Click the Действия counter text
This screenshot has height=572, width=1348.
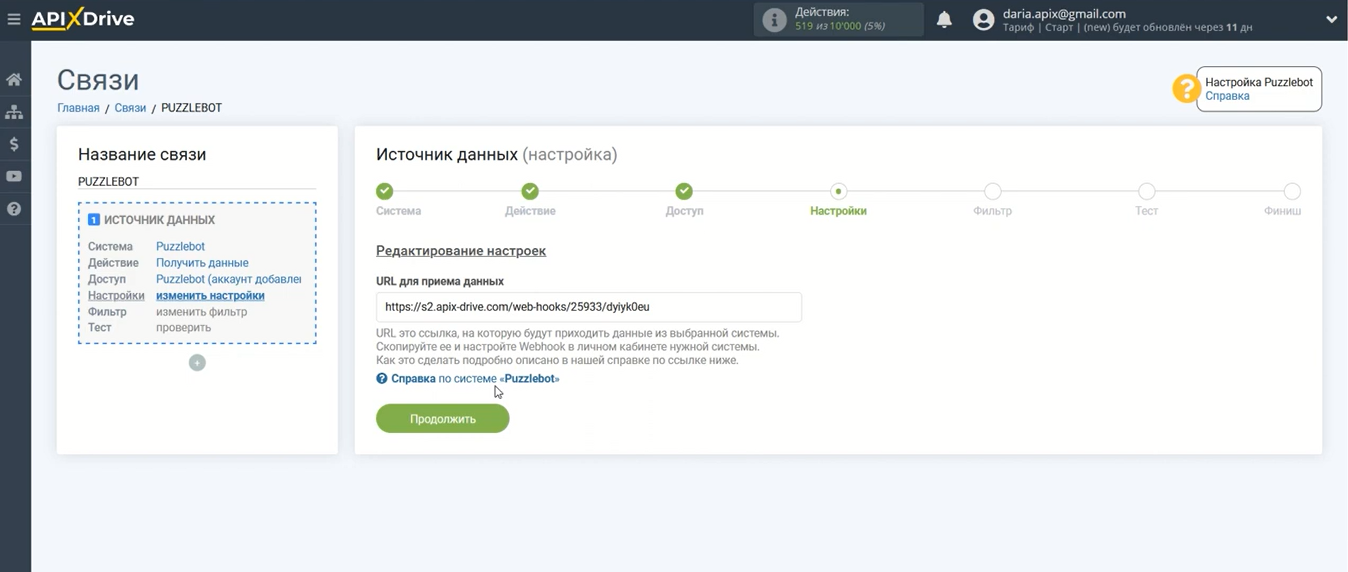pyautogui.click(x=839, y=19)
